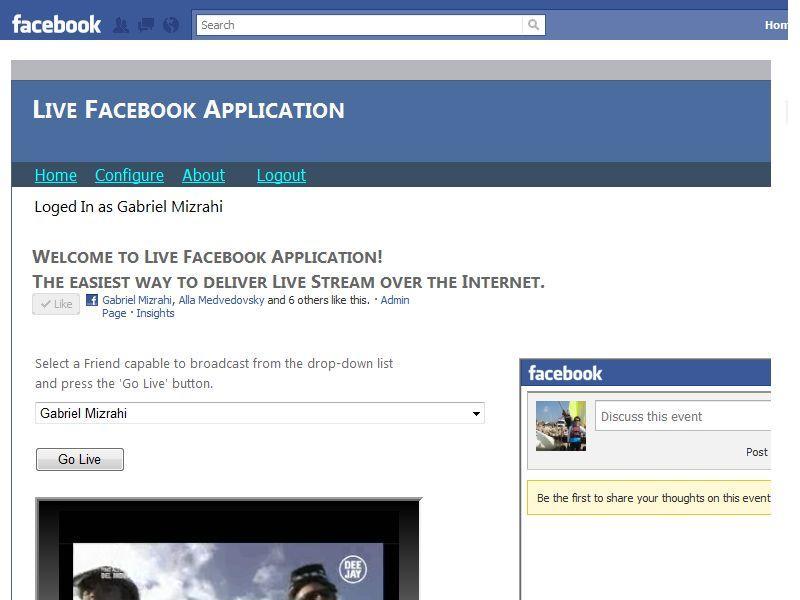Screen dimensions: 800x600
Task: Focus the Facebook Search field
Action: [x=360, y=24]
